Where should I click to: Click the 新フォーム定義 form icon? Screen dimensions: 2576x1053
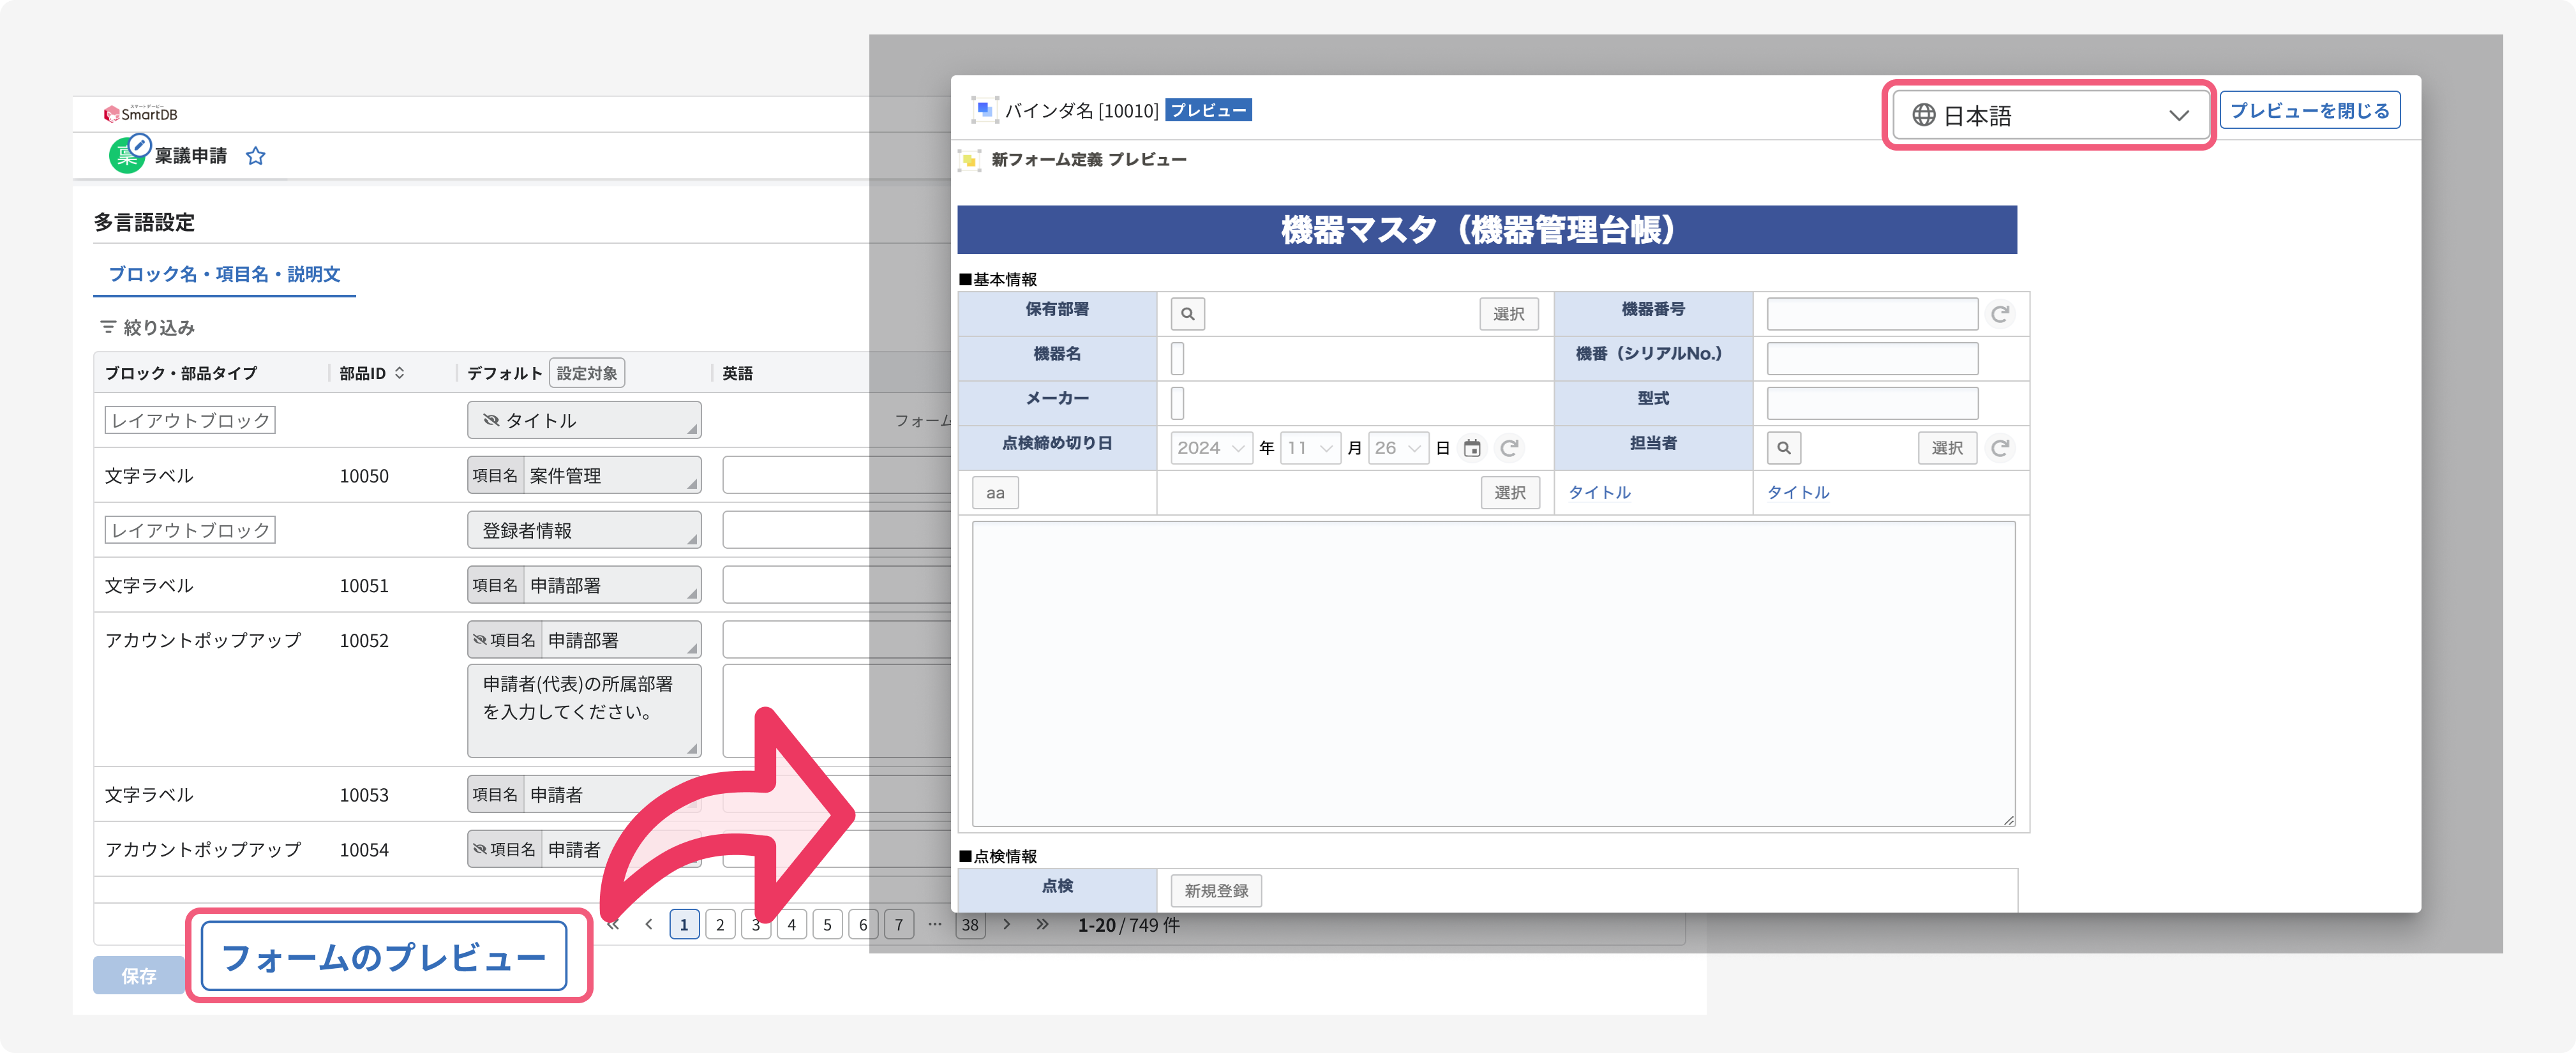(x=969, y=160)
